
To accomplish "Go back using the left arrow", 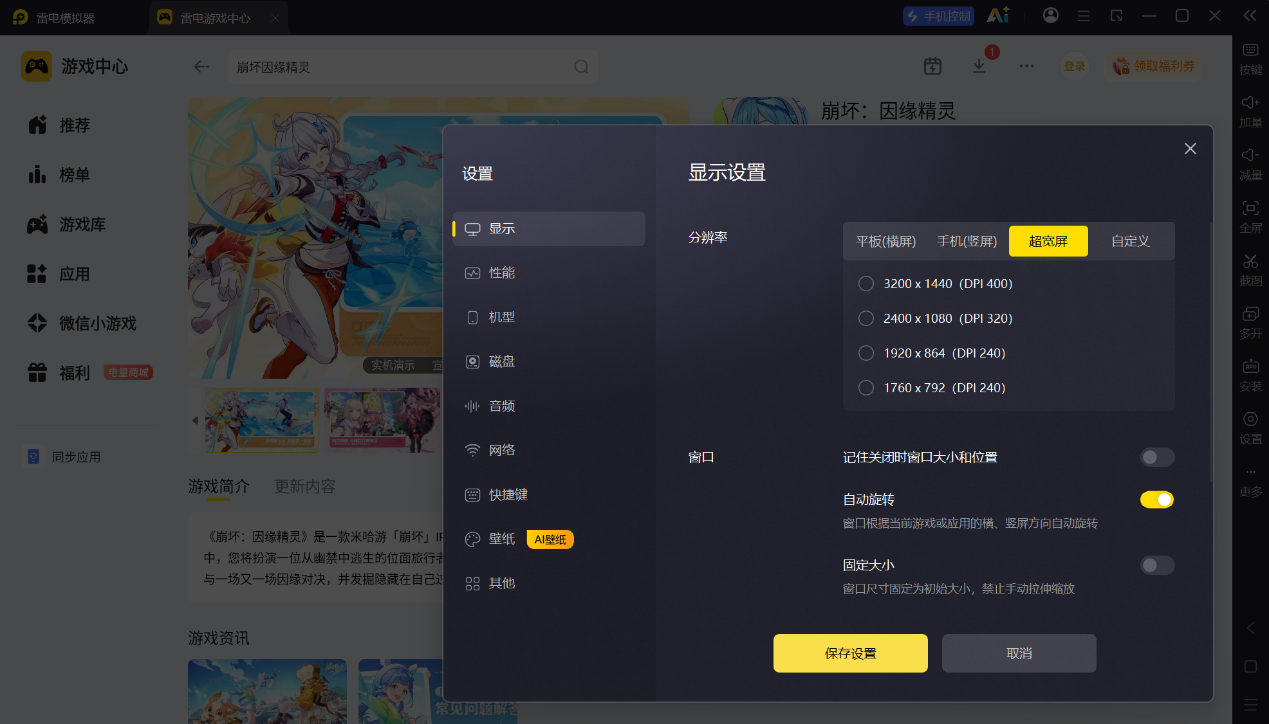I will coord(202,67).
